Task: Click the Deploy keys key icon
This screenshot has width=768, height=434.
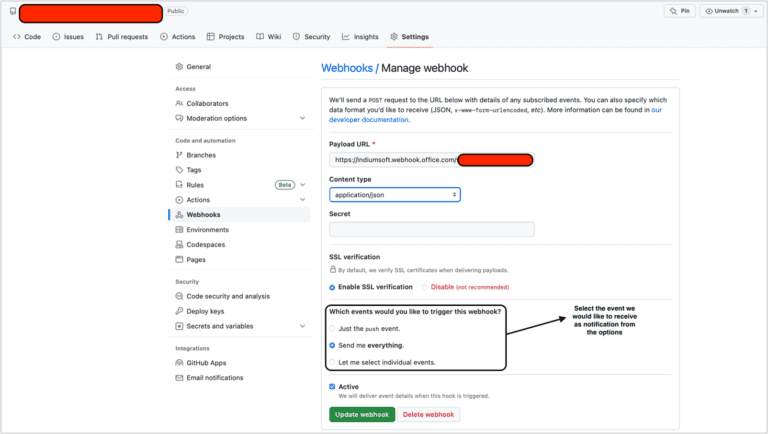Action: coord(179,311)
